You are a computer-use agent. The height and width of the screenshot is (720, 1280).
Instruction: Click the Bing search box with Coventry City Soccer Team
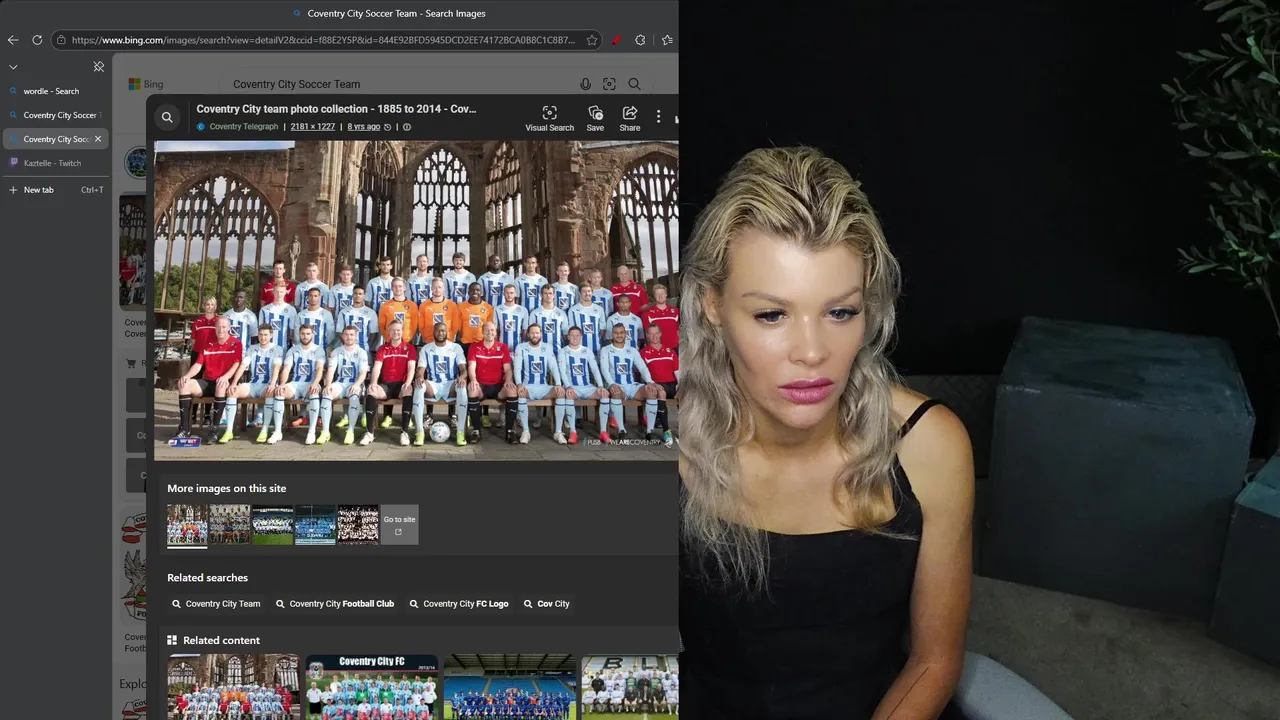400,84
